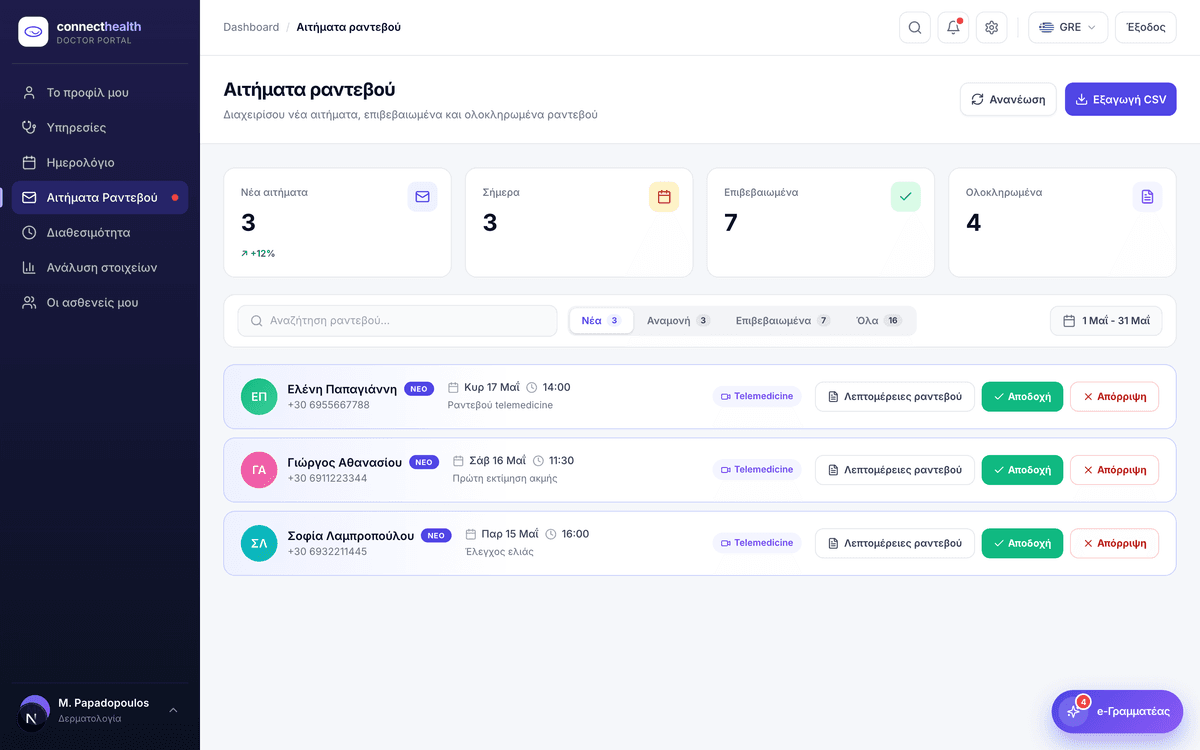Click the Παρ 15 Μαΐ date text
The width and height of the screenshot is (1200, 750).
pyautogui.click(x=509, y=534)
